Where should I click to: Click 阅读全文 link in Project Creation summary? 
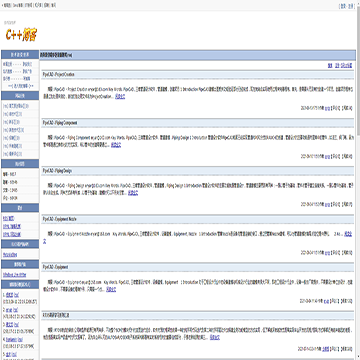120,97
